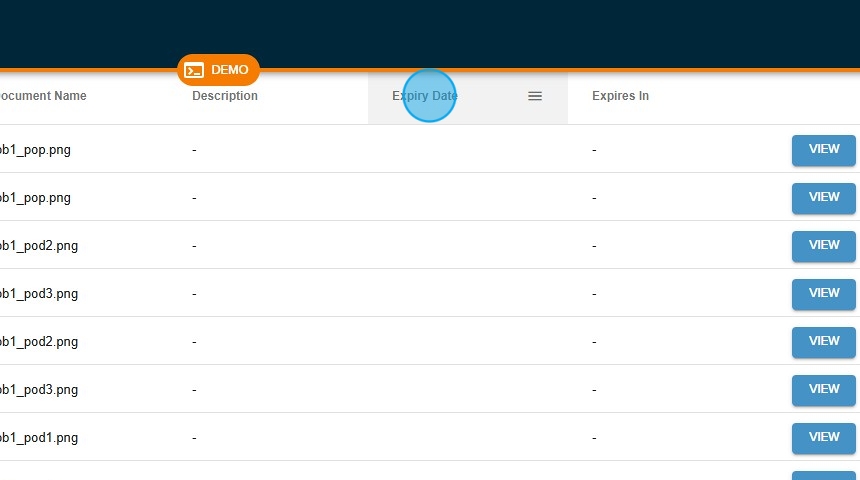This screenshot has width=860, height=480.
Task: Select the second pop.png file name
Action: (x=35, y=198)
